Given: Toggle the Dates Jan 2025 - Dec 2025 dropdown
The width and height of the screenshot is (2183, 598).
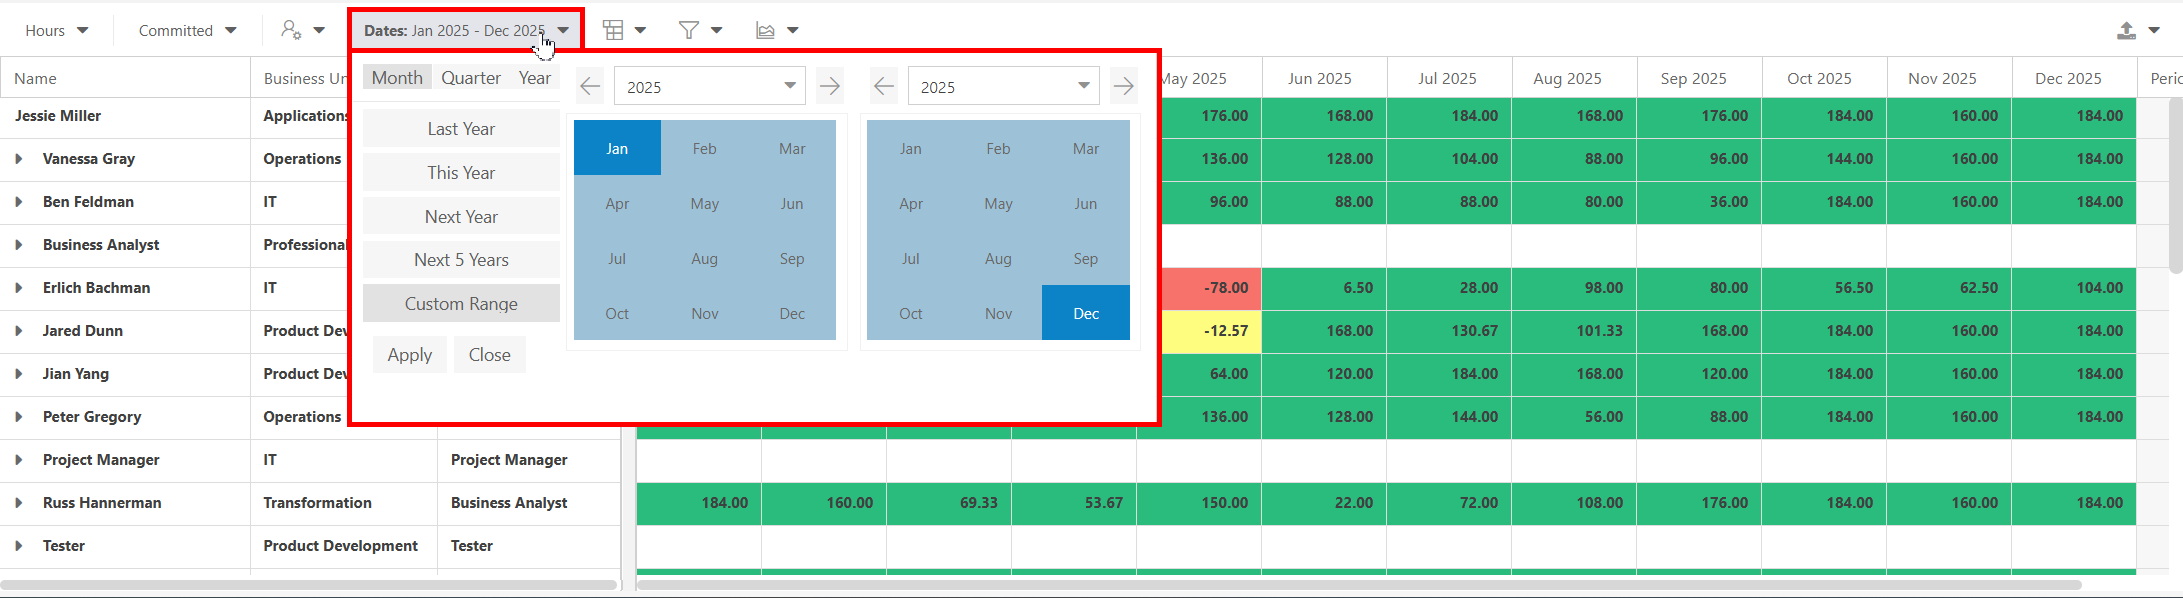Looking at the screenshot, I should pos(466,30).
